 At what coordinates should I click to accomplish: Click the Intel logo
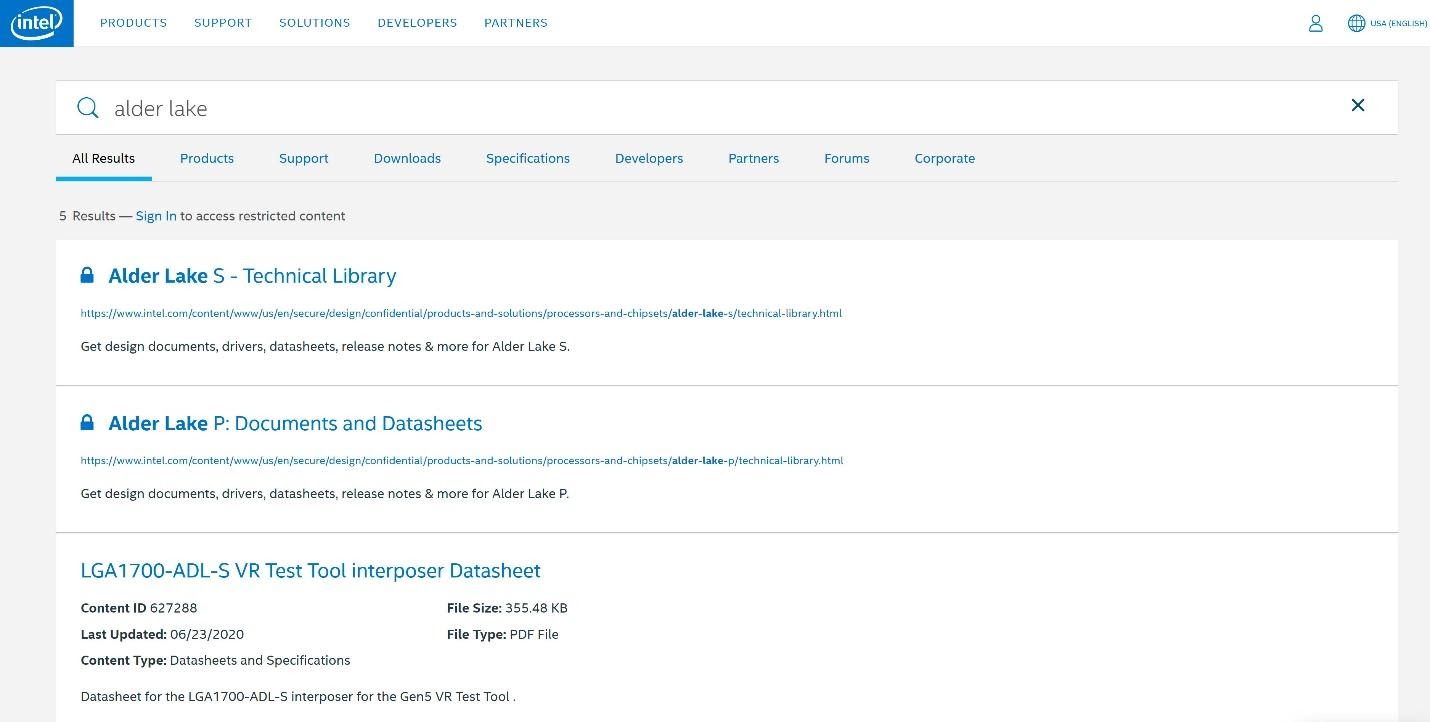click(36, 23)
